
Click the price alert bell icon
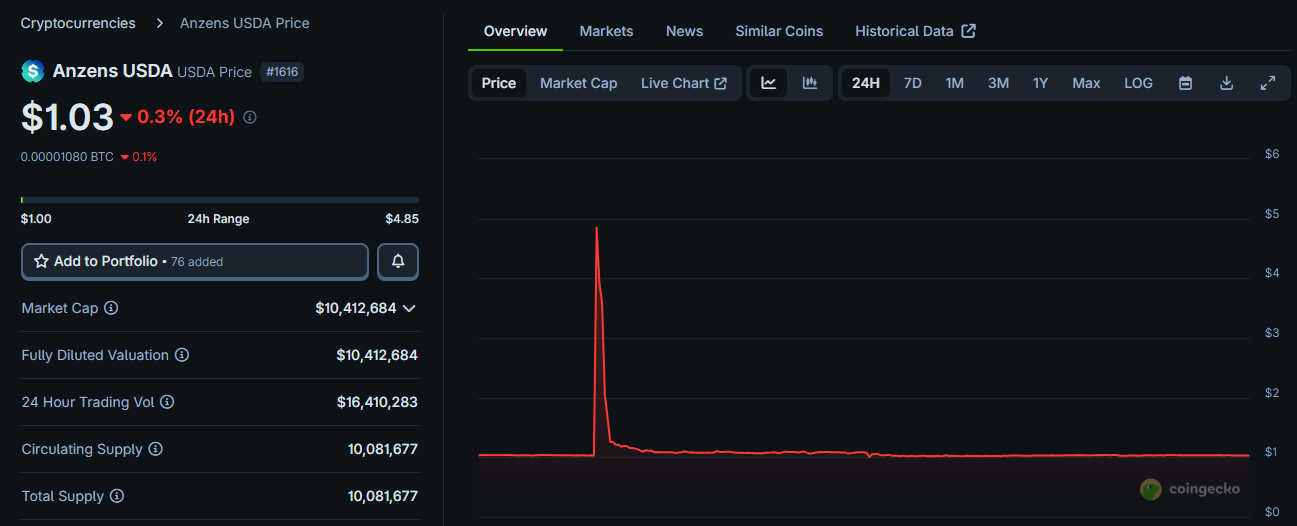(398, 261)
